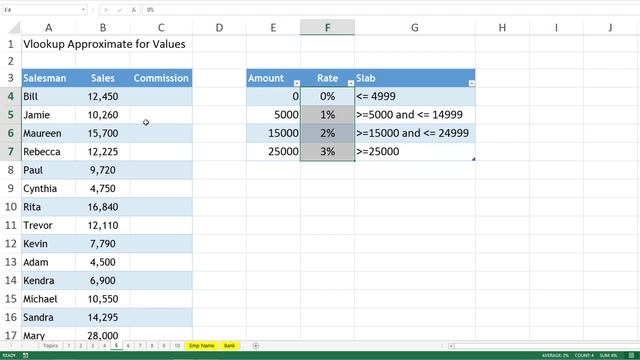Select the Amount cell 25000

point(273,151)
